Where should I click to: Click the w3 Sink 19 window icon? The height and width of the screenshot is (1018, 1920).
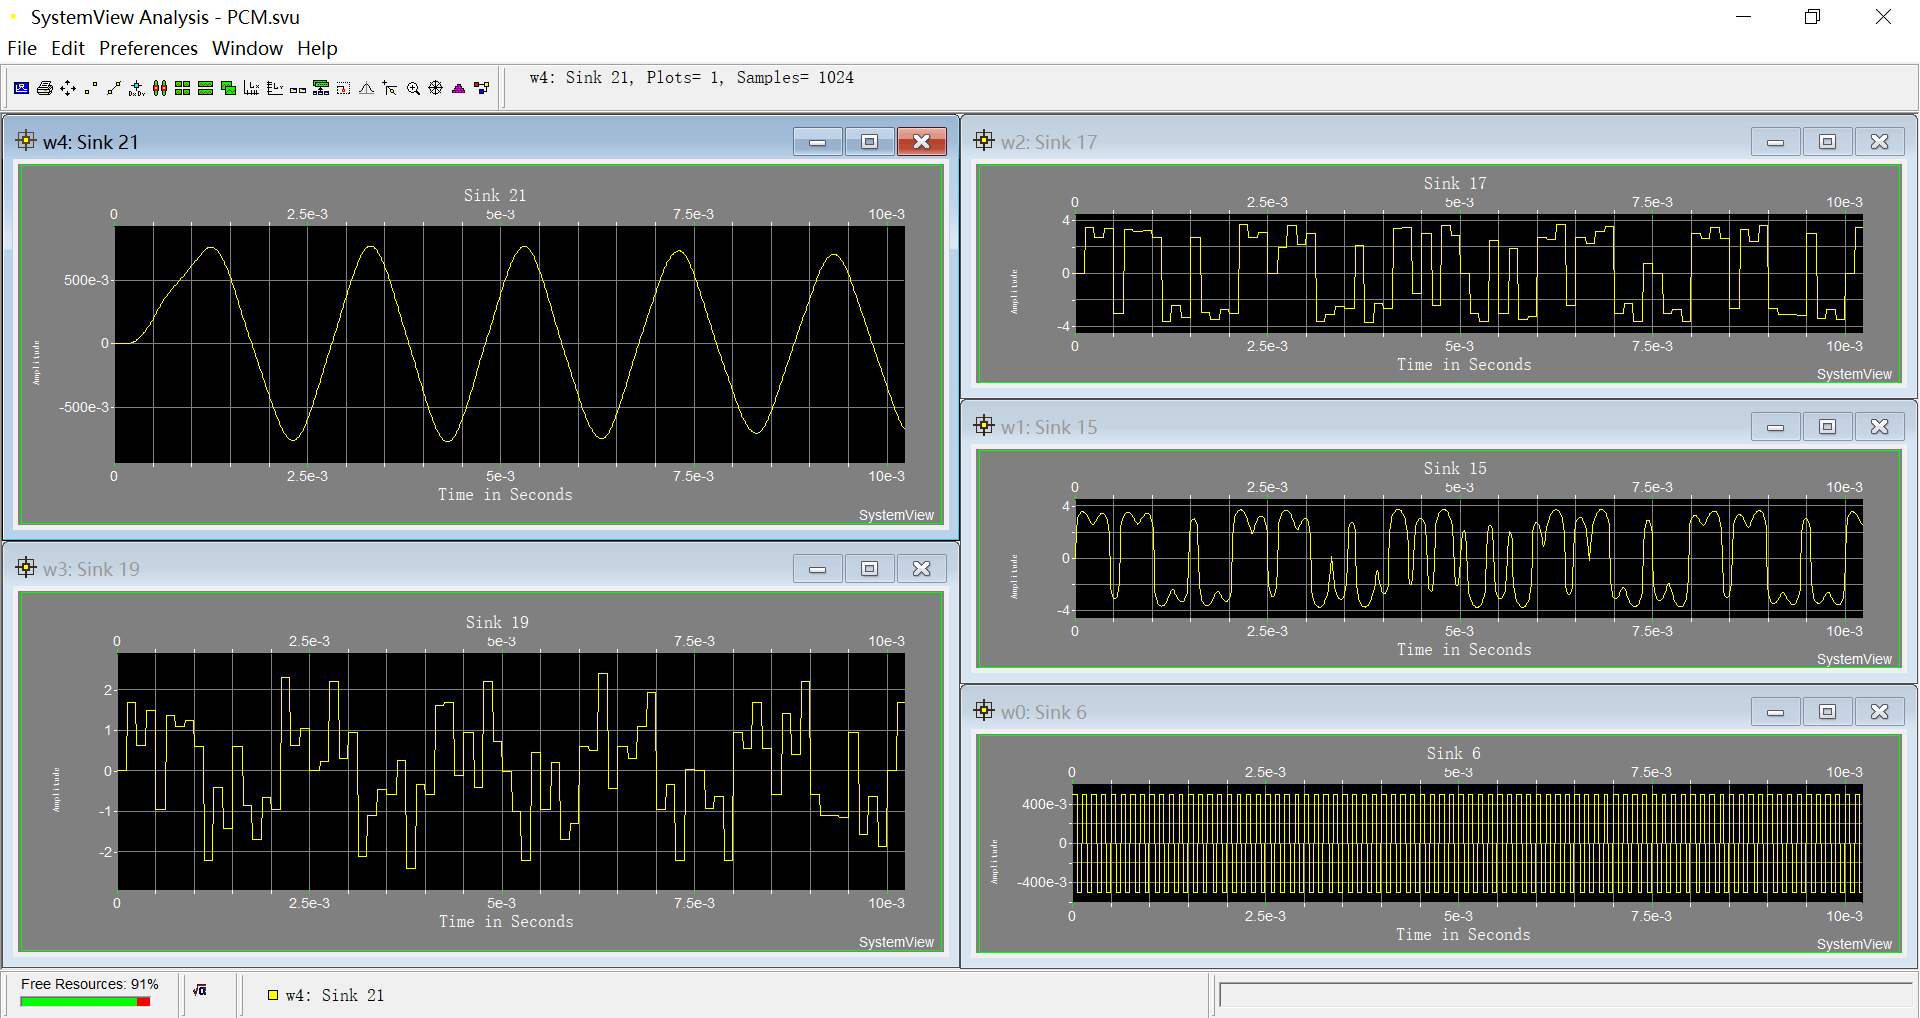(x=26, y=568)
